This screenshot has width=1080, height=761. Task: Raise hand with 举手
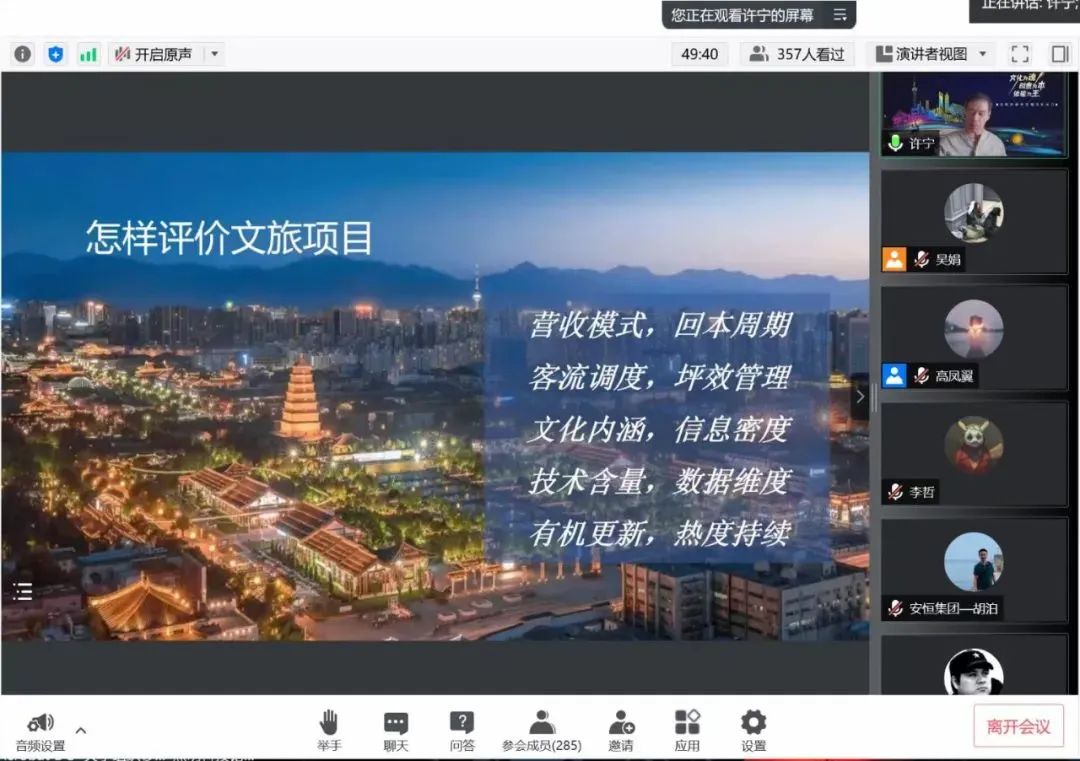pyautogui.click(x=329, y=730)
